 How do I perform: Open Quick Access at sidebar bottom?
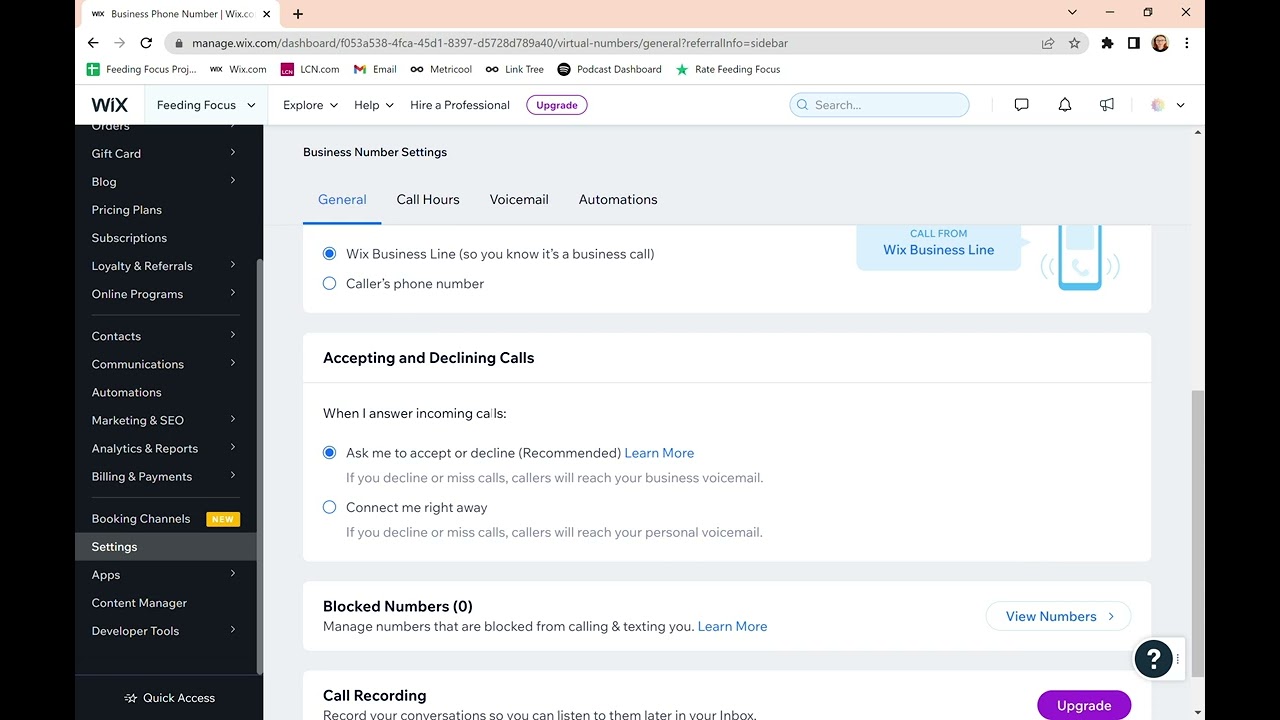[x=169, y=698]
